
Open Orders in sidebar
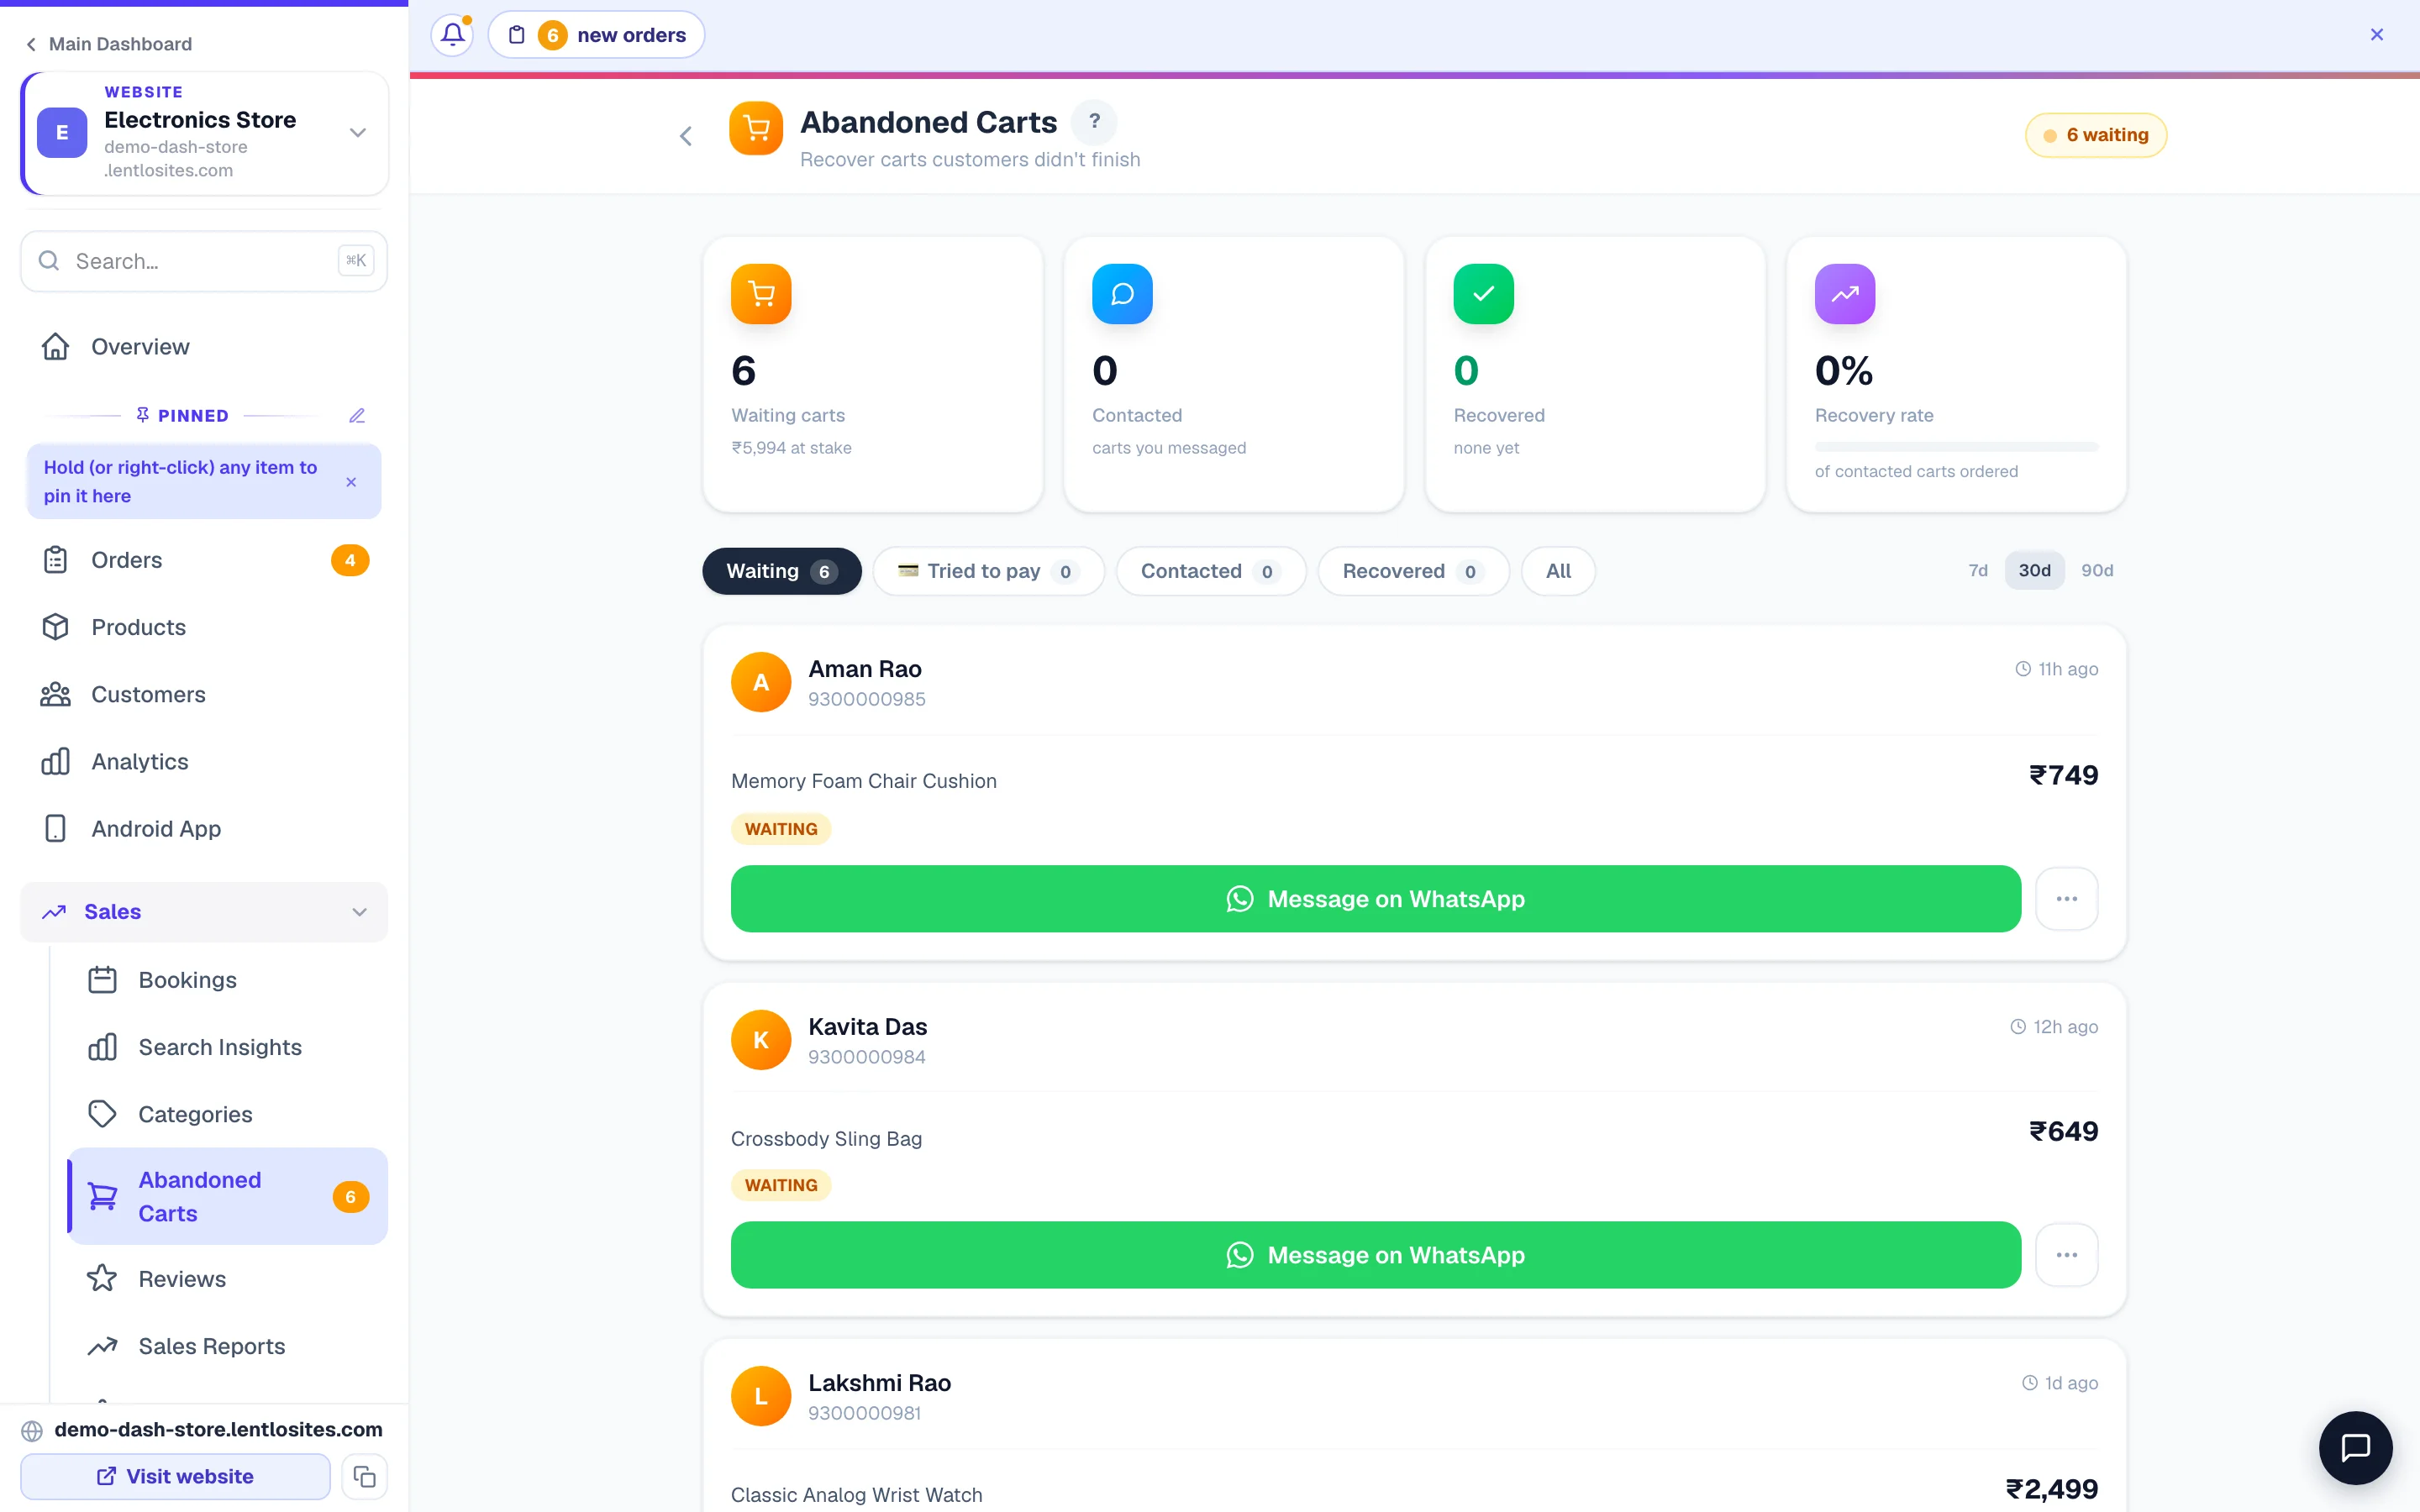(x=204, y=560)
